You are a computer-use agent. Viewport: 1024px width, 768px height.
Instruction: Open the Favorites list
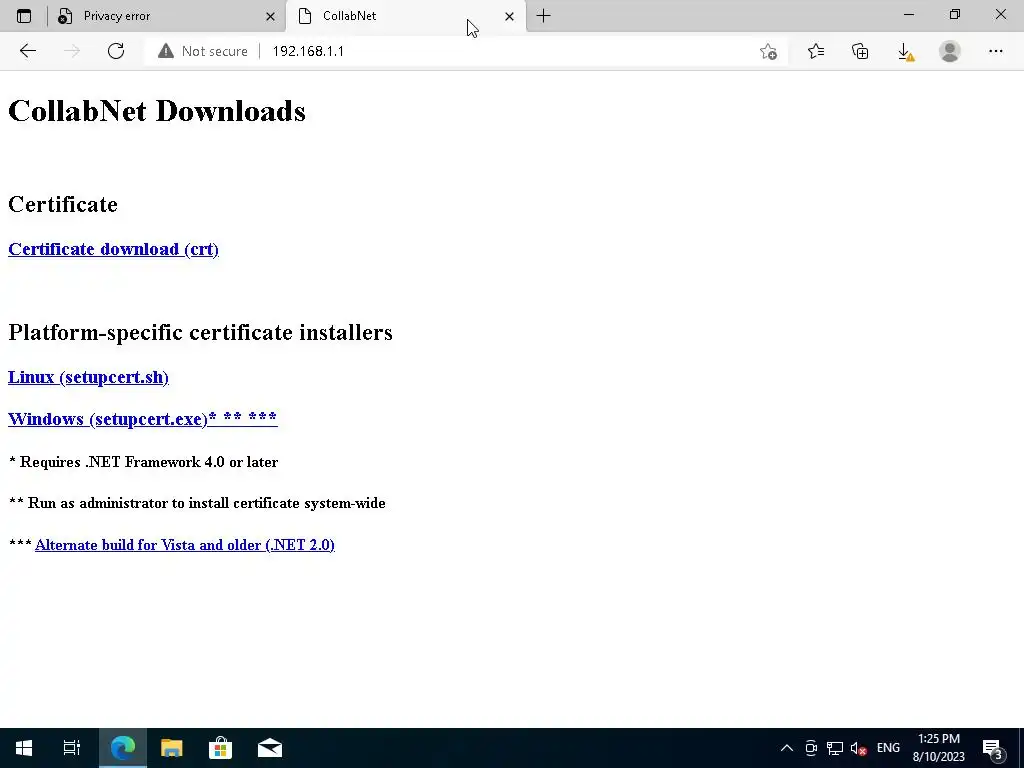point(816,51)
